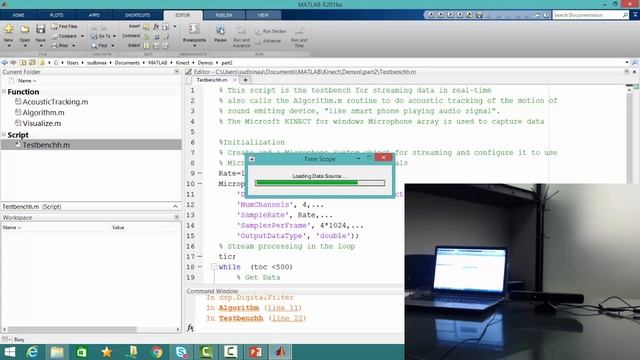Open the Breakpoints tool
Image resolution: width=640 pixels, height=360 pixels.
tap(194, 33)
